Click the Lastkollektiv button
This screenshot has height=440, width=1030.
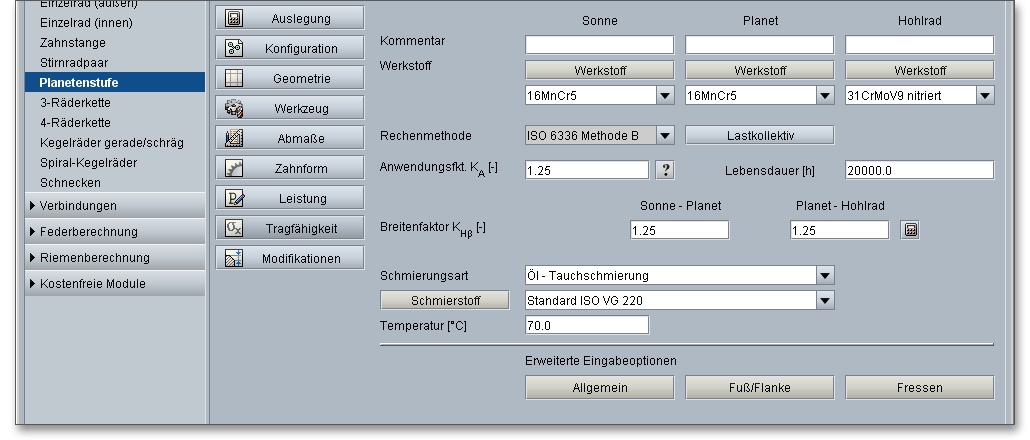(759, 135)
